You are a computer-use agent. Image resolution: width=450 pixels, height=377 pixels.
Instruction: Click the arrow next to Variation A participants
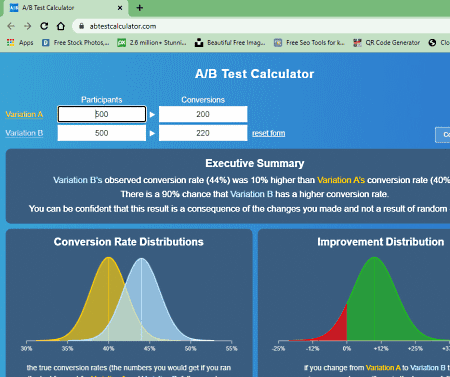152,115
